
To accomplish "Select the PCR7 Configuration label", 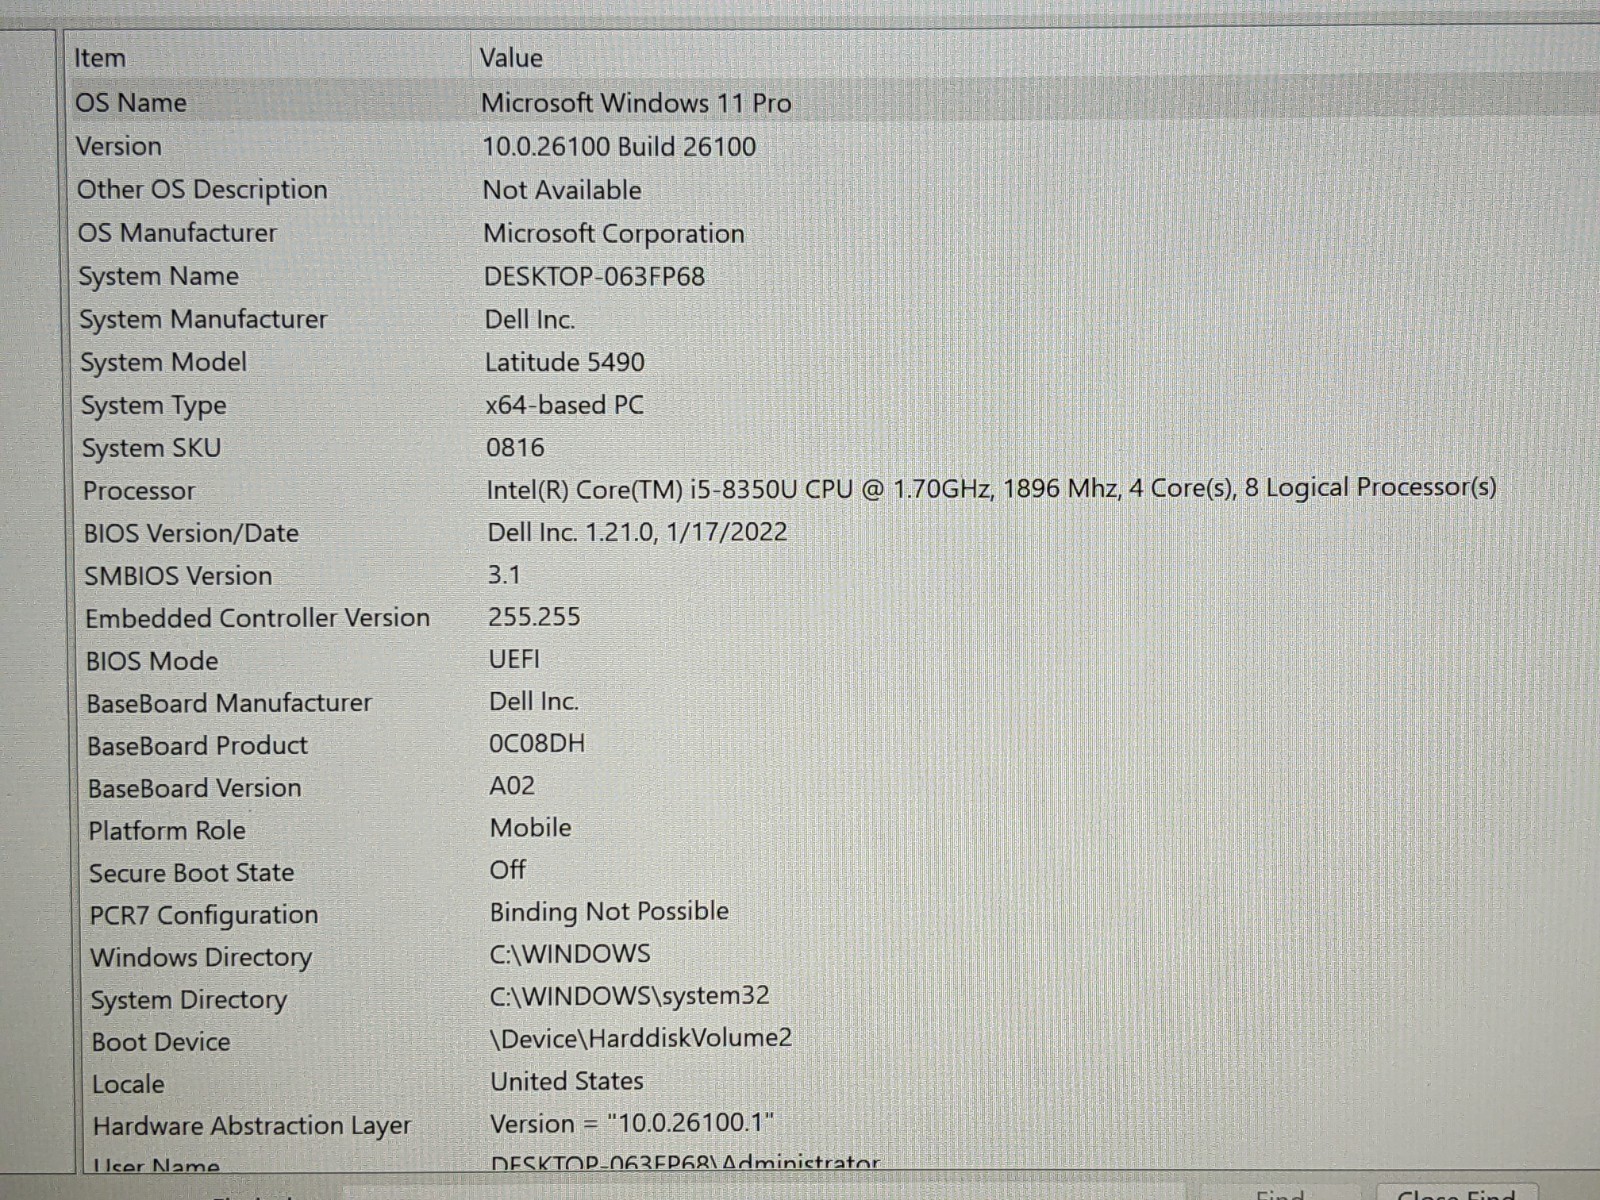I will coord(204,916).
